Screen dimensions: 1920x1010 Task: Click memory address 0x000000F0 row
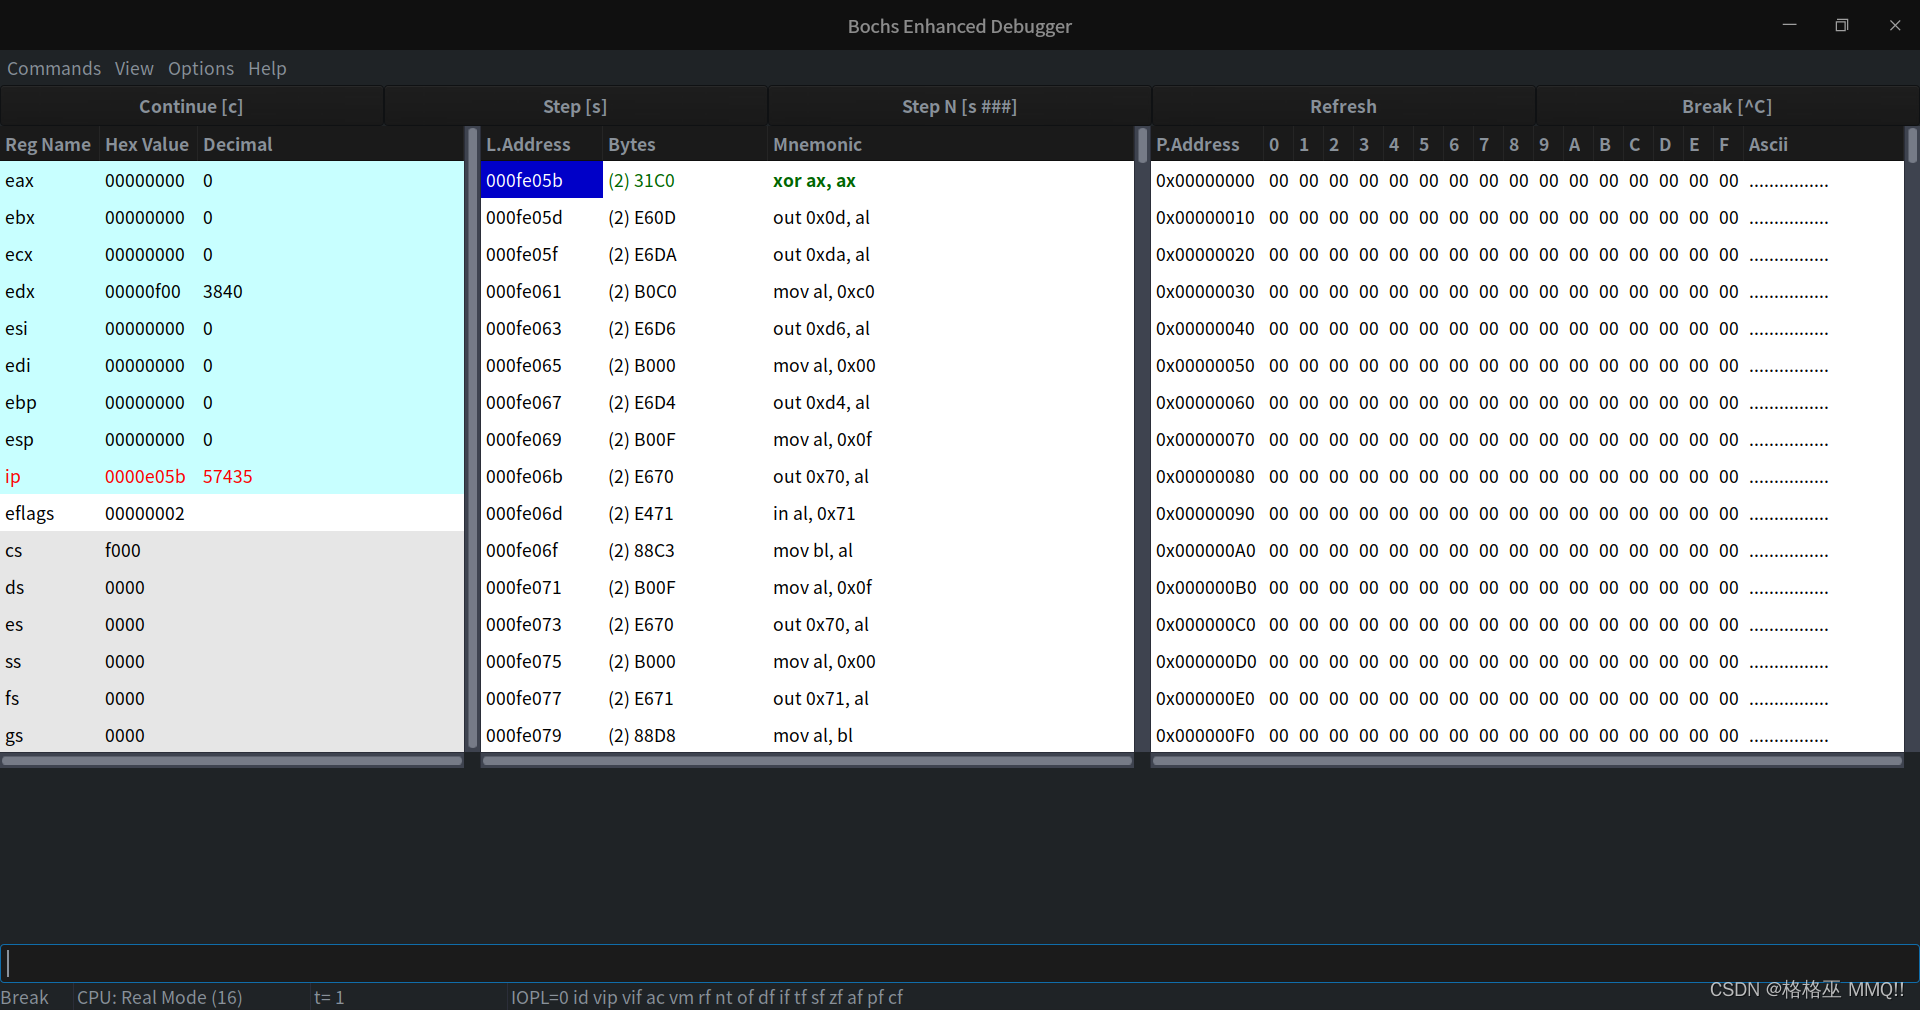(x=1527, y=735)
